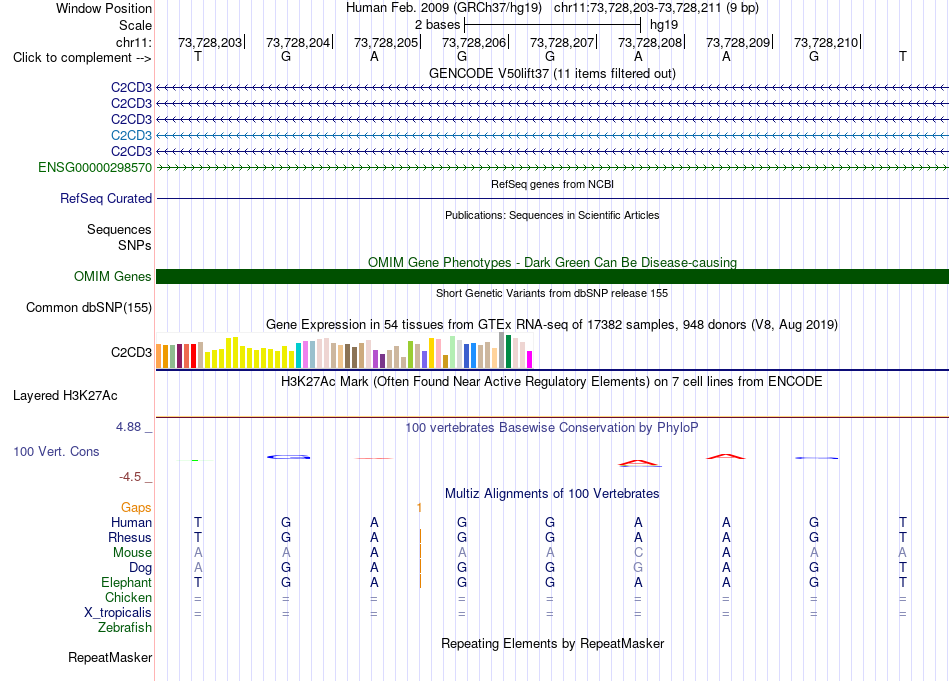The width and height of the screenshot is (950, 681).
Task: Click the Sequences subtrack label
Action: [x=119, y=229]
